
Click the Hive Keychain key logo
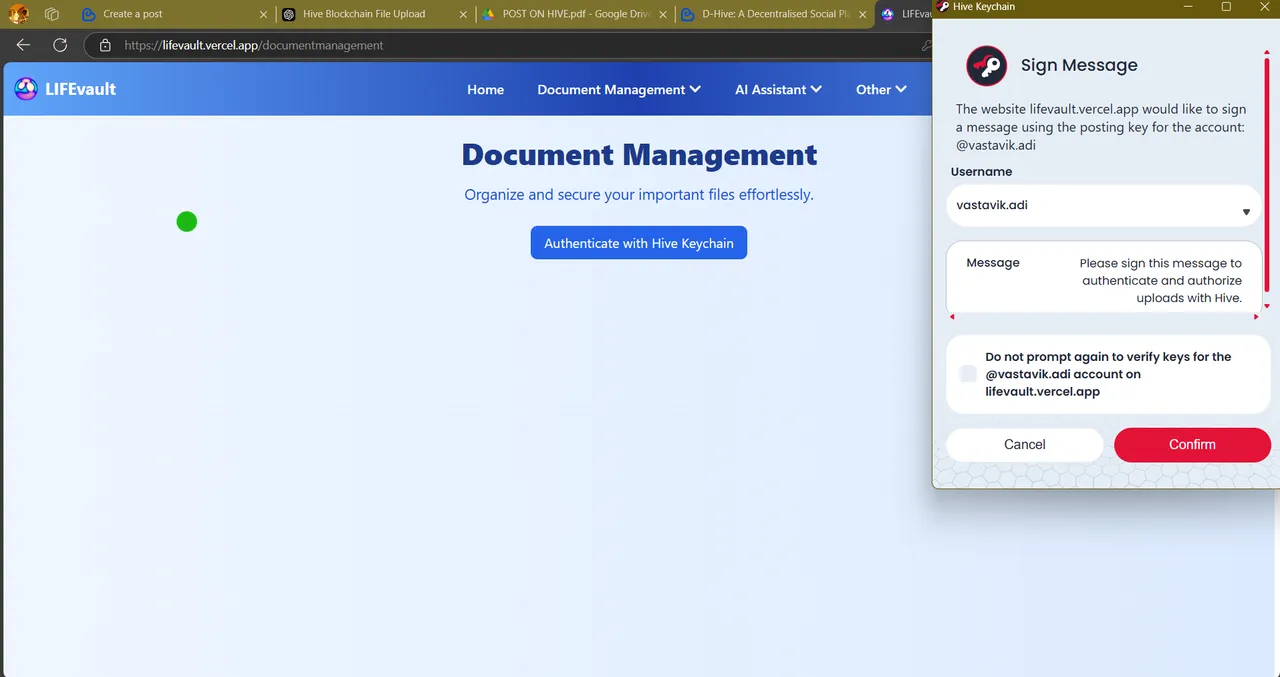click(986, 66)
